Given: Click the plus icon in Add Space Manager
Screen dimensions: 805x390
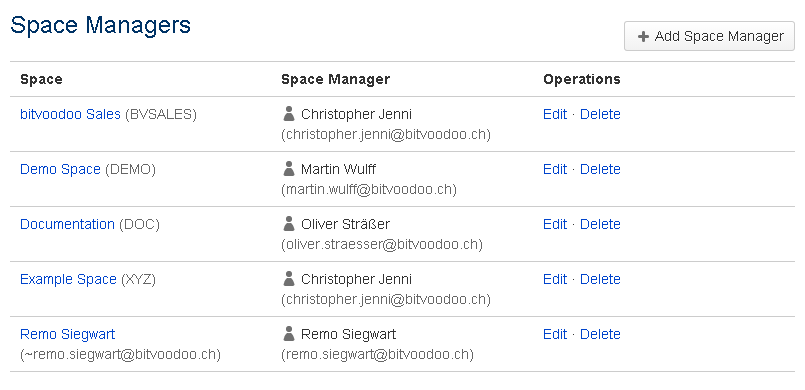Looking at the screenshot, I should (x=643, y=36).
